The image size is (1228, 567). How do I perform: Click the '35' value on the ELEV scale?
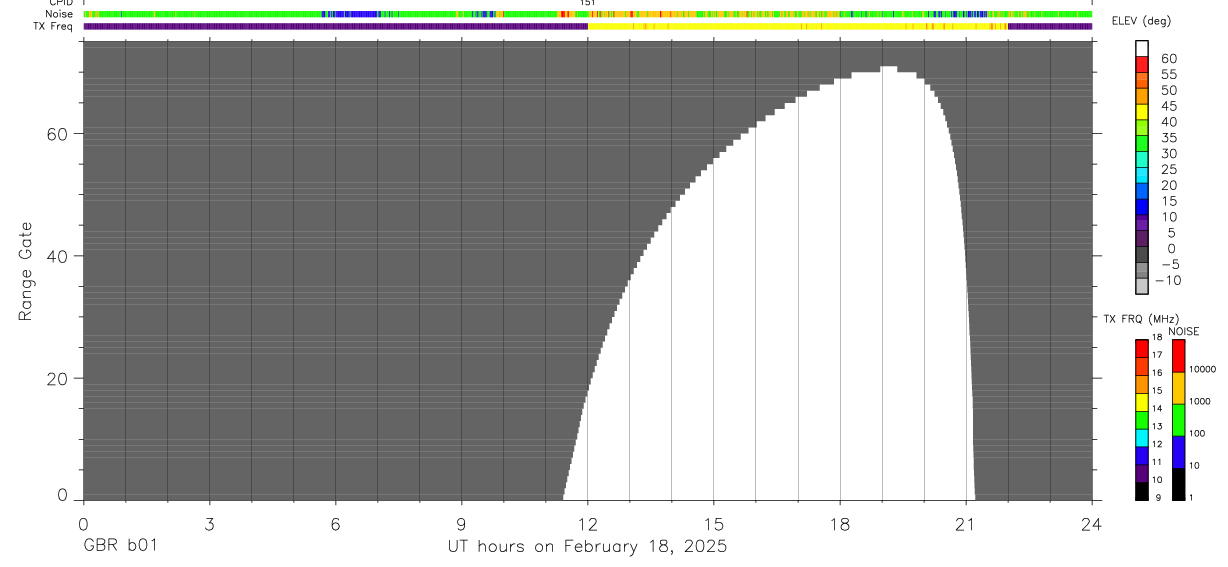1168,137
